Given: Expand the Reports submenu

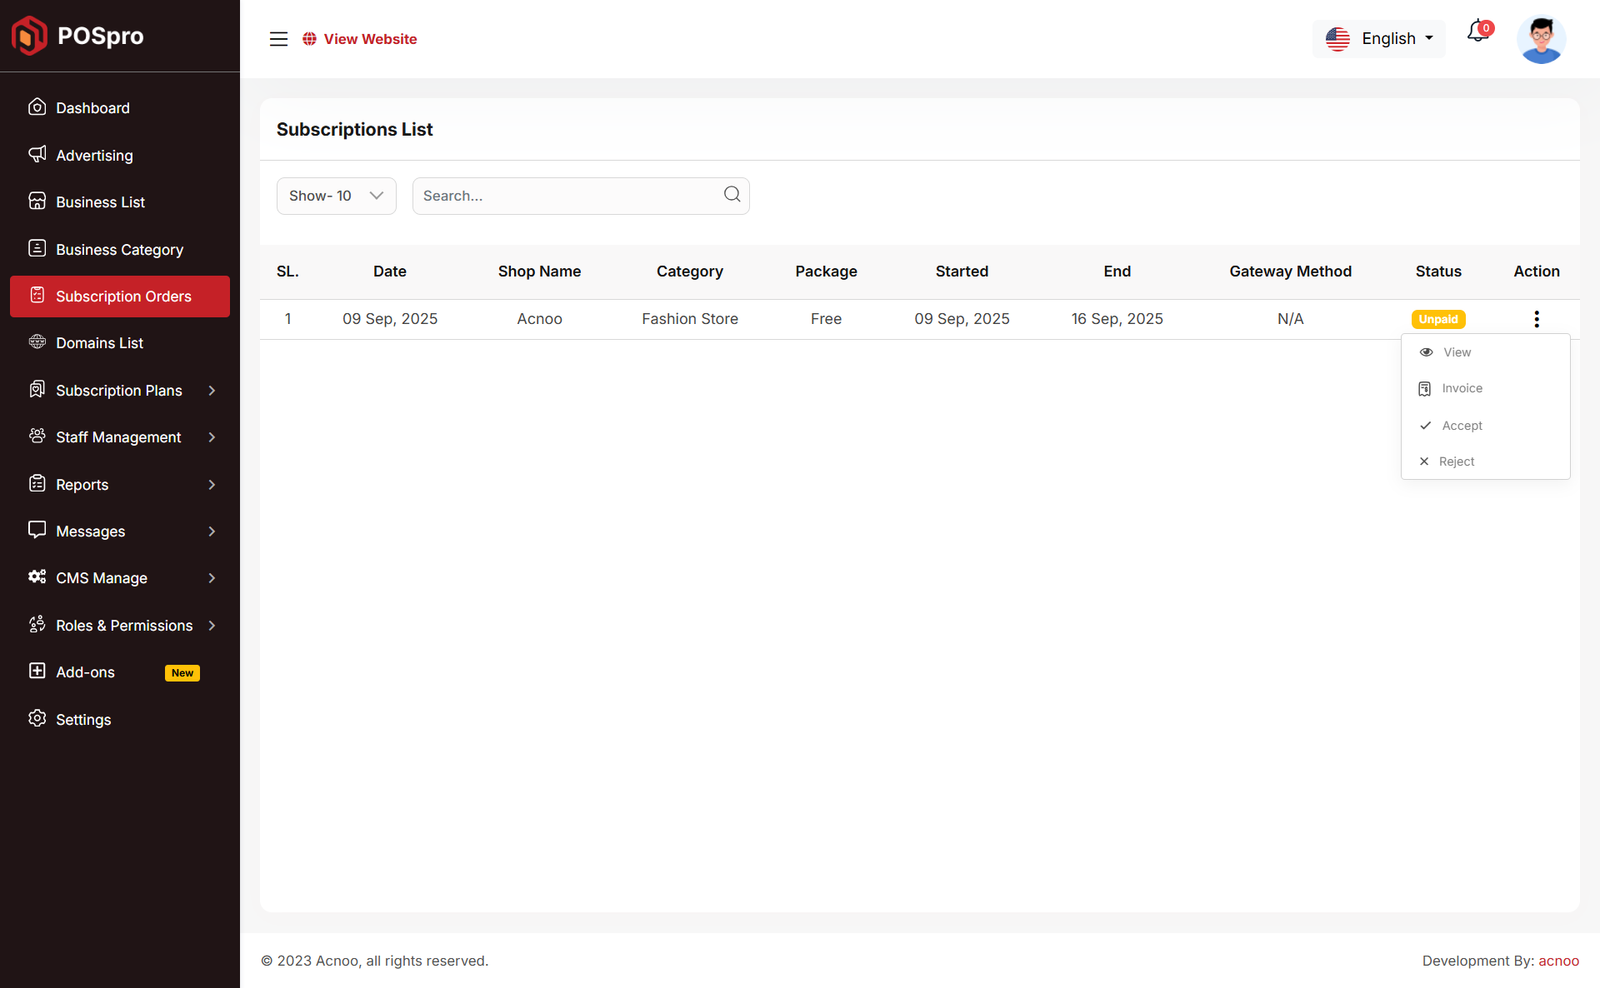Looking at the screenshot, I should pyautogui.click(x=119, y=484).
